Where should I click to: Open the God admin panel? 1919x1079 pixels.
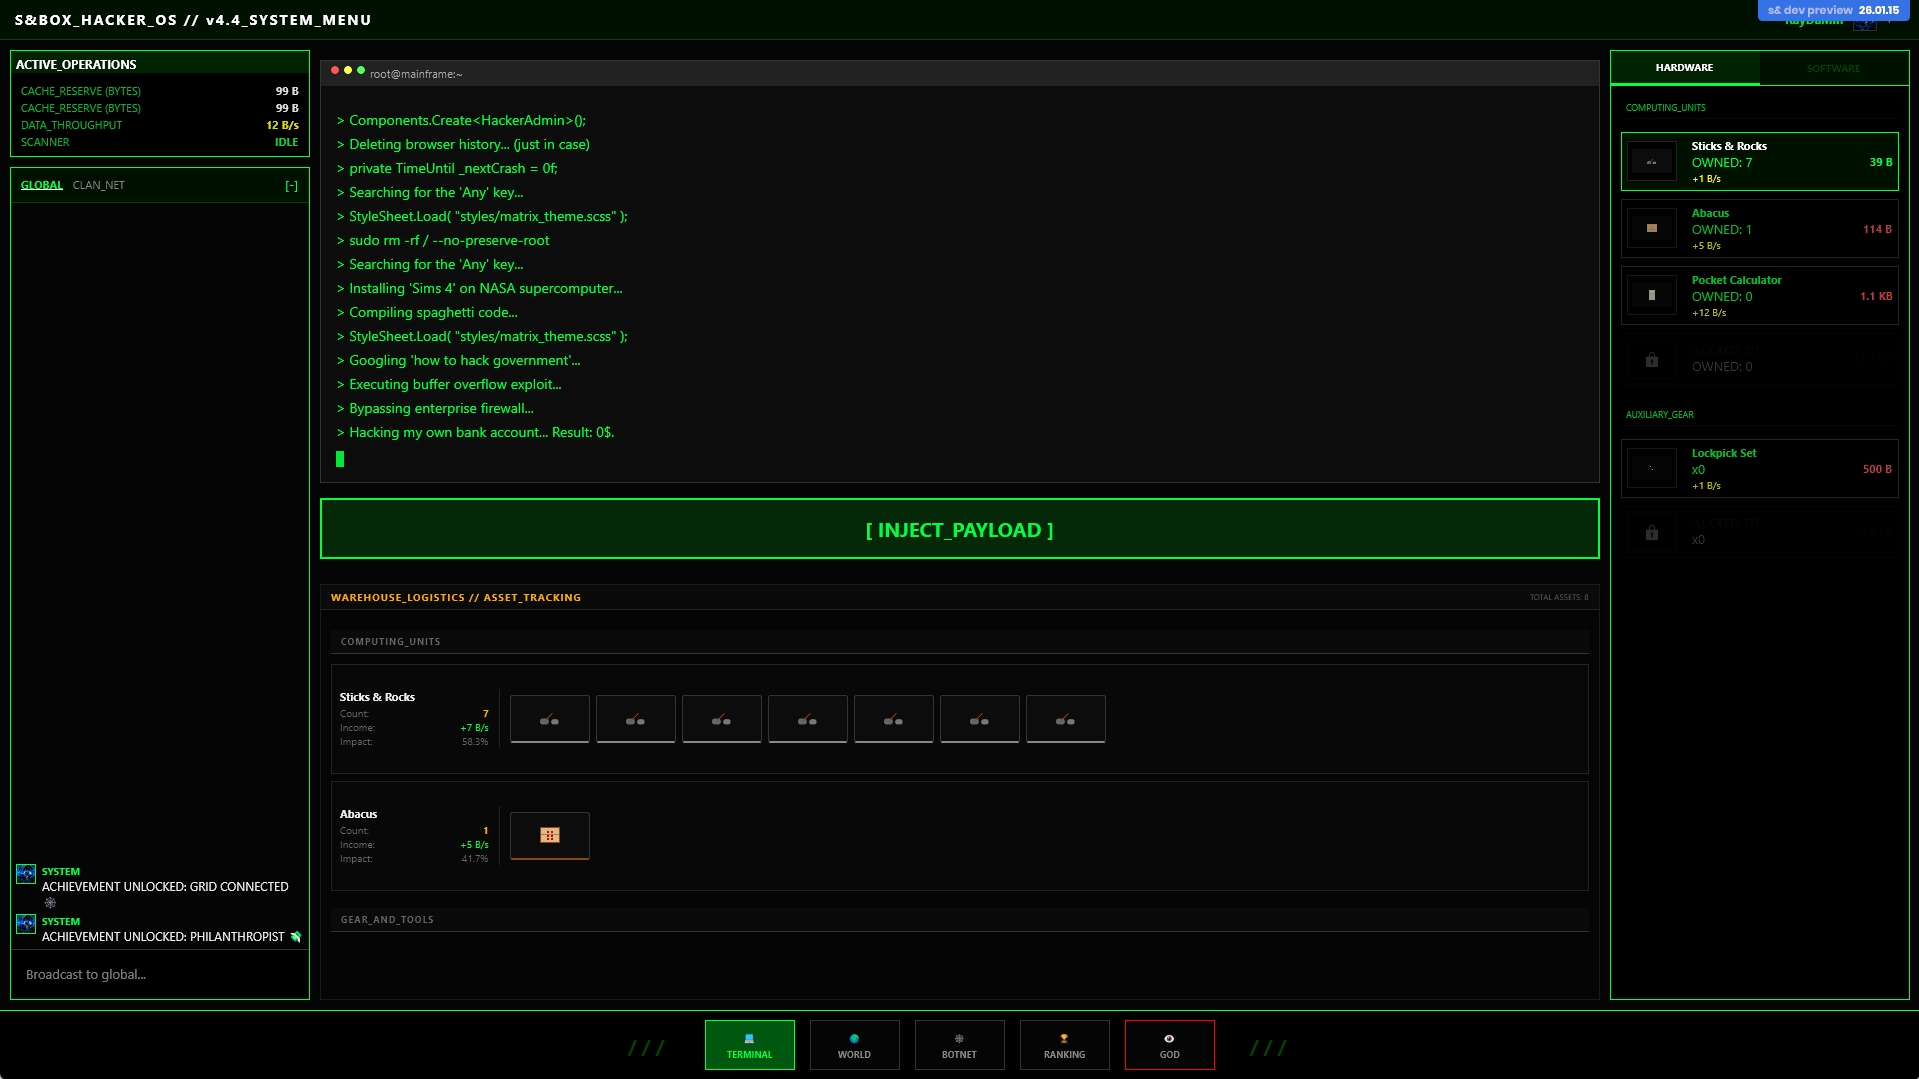tap(1169, 1045)
